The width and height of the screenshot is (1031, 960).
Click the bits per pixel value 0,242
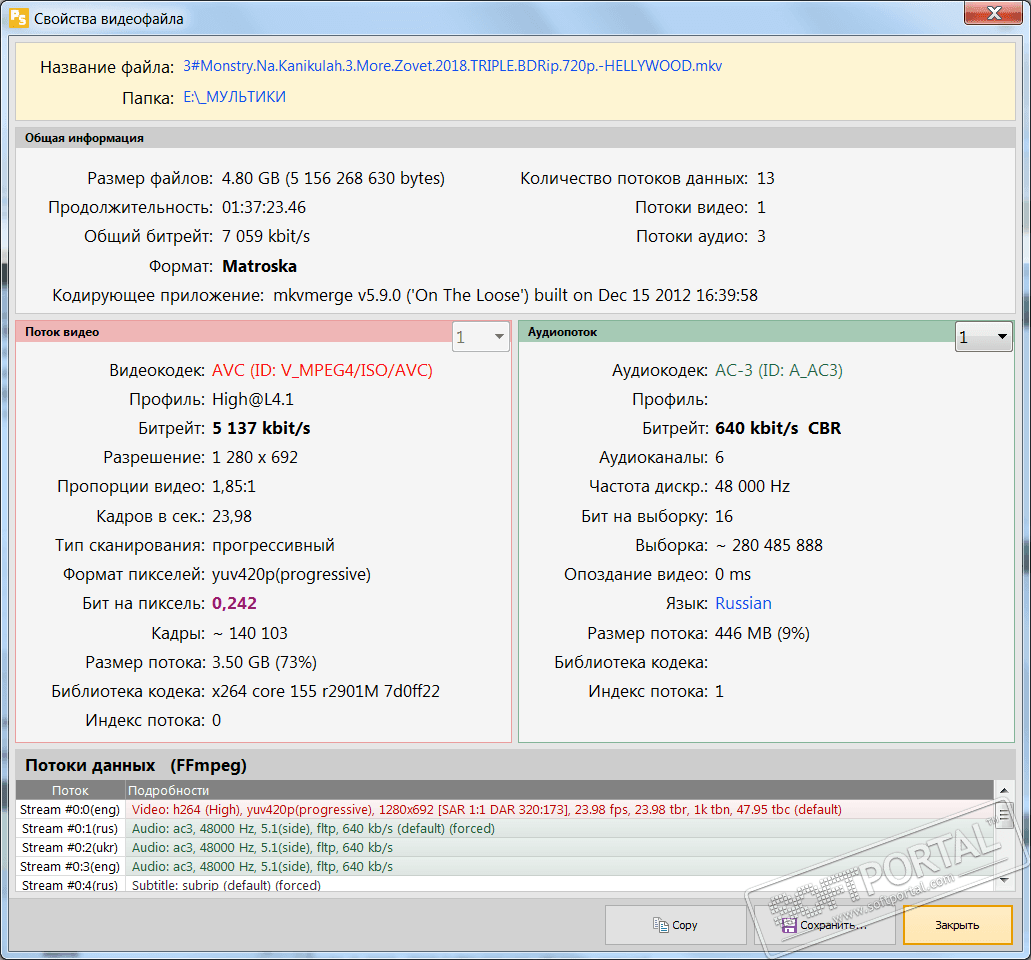coord(234,603)
